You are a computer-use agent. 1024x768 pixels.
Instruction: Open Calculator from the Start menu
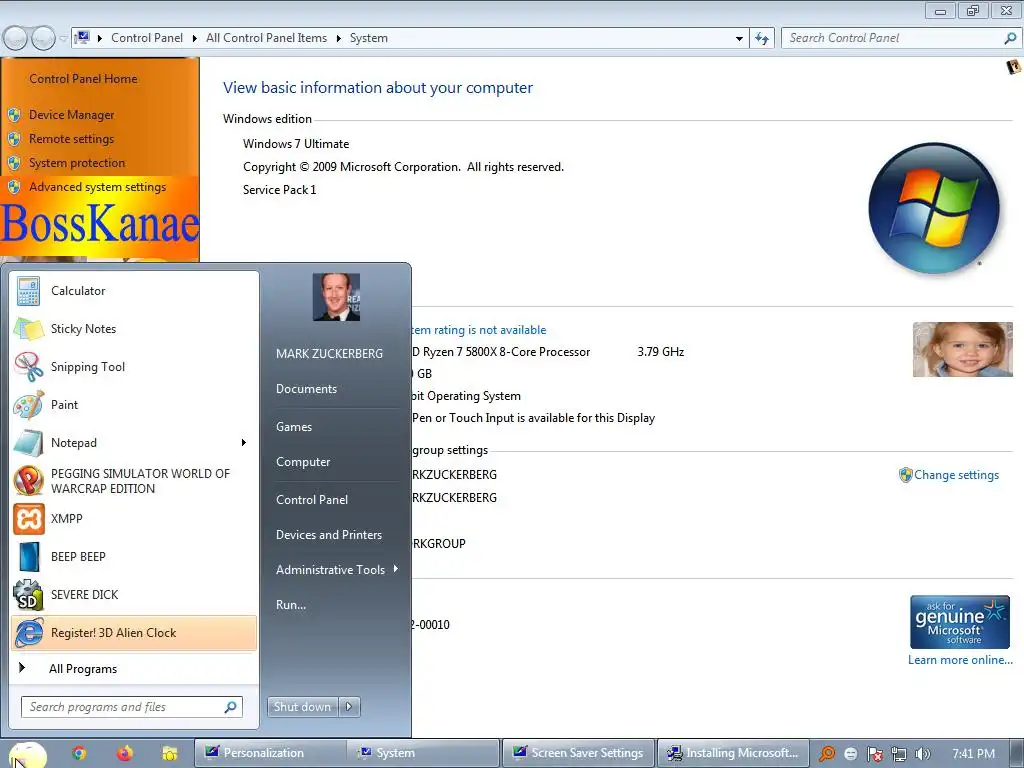tap(134, 291)
